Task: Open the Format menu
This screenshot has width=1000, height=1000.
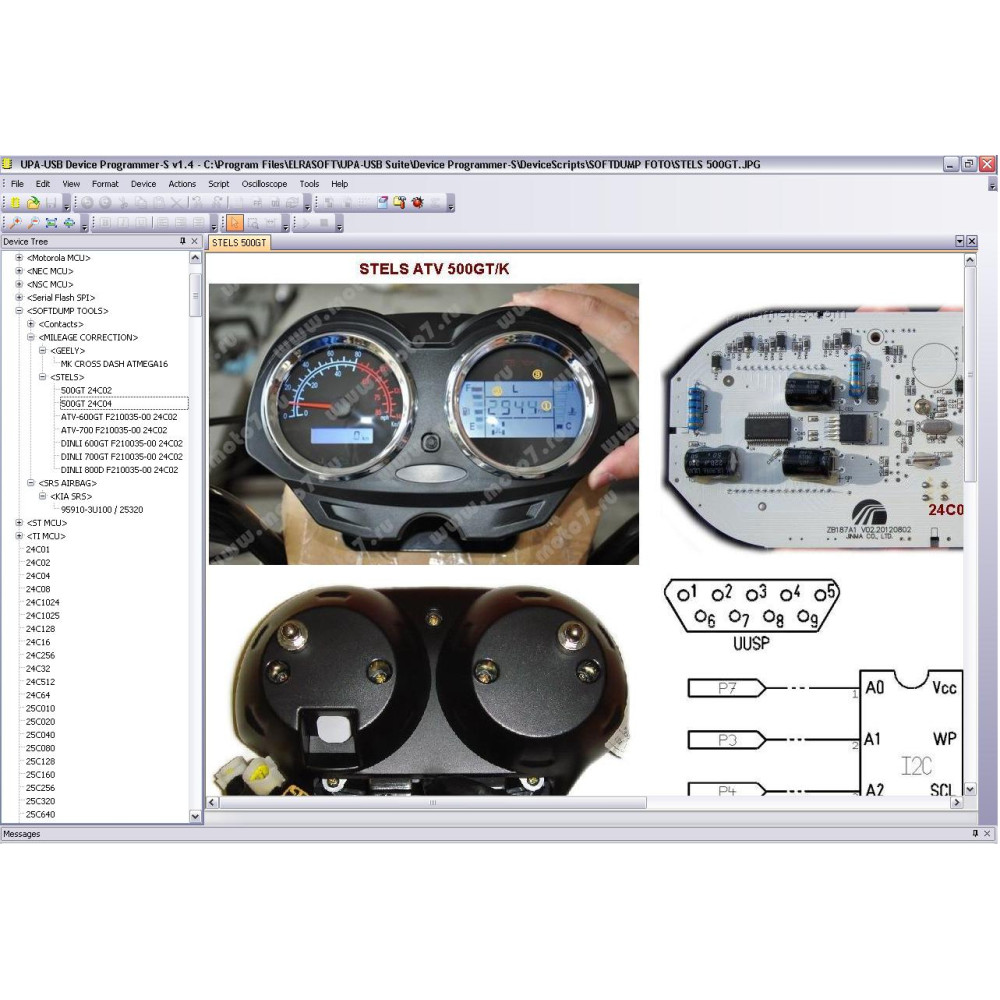Action: pyautogui.click(x=105, y=184)
